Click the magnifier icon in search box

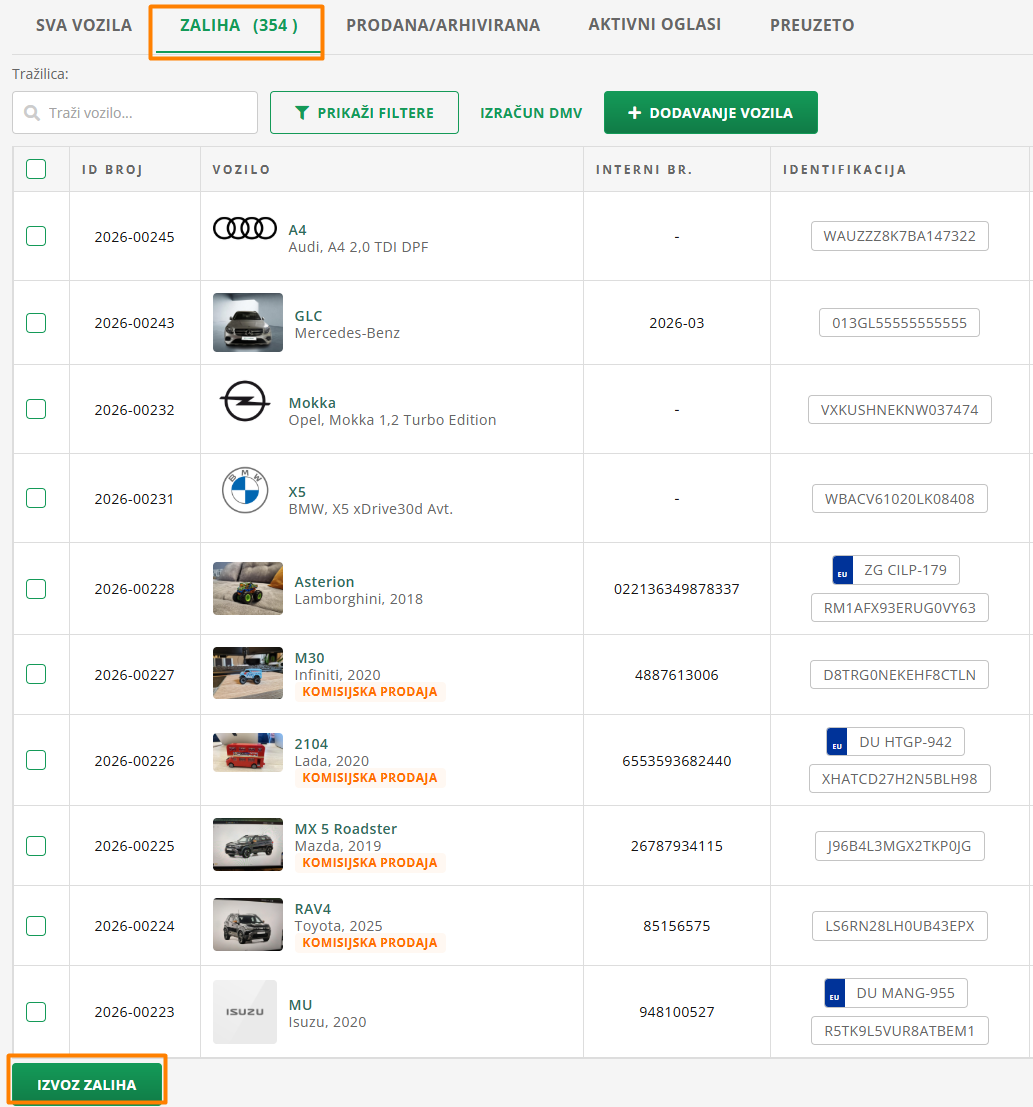pyautogui.click(x=32, y=113)
